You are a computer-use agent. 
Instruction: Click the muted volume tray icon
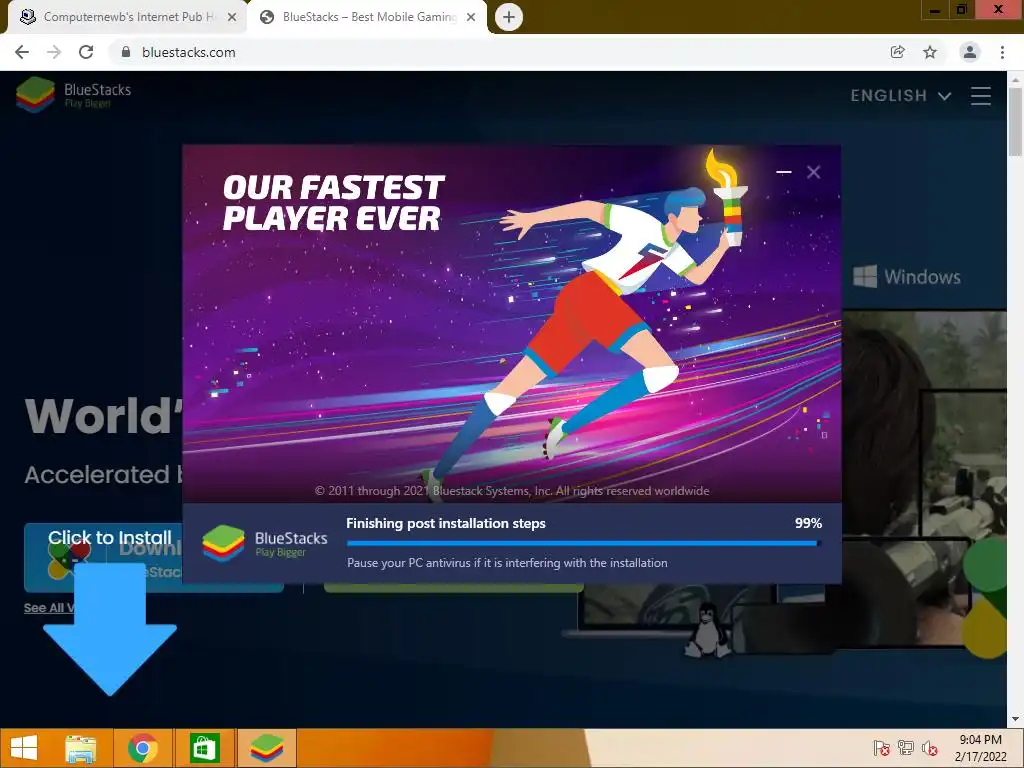(x=929, y=748)
